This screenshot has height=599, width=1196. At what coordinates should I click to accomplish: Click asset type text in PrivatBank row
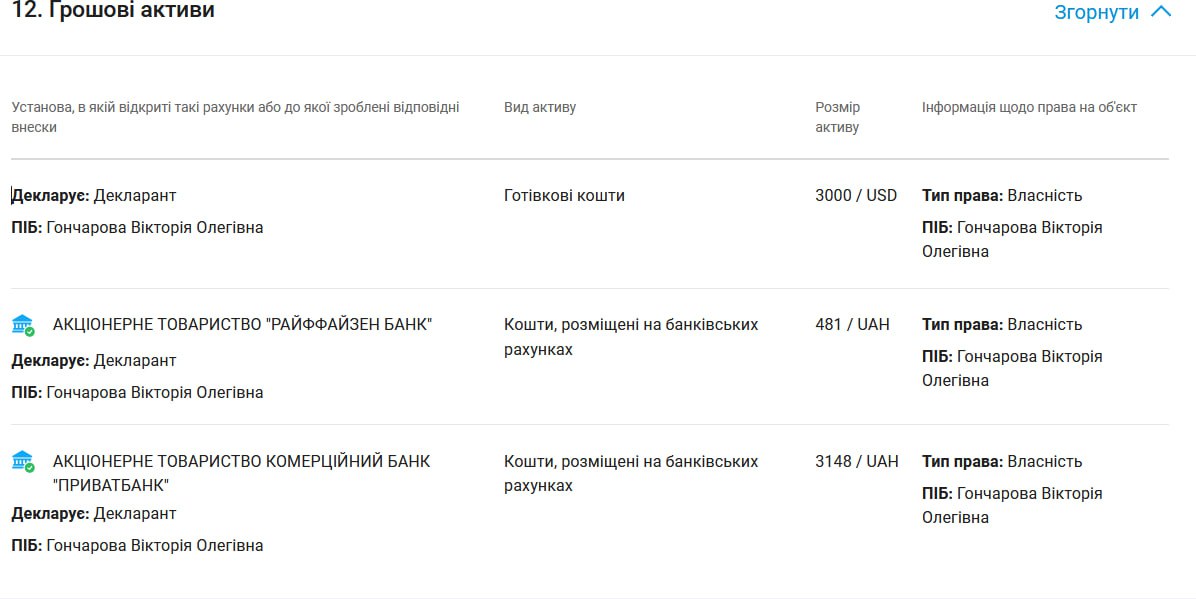[x=631, y=473]
